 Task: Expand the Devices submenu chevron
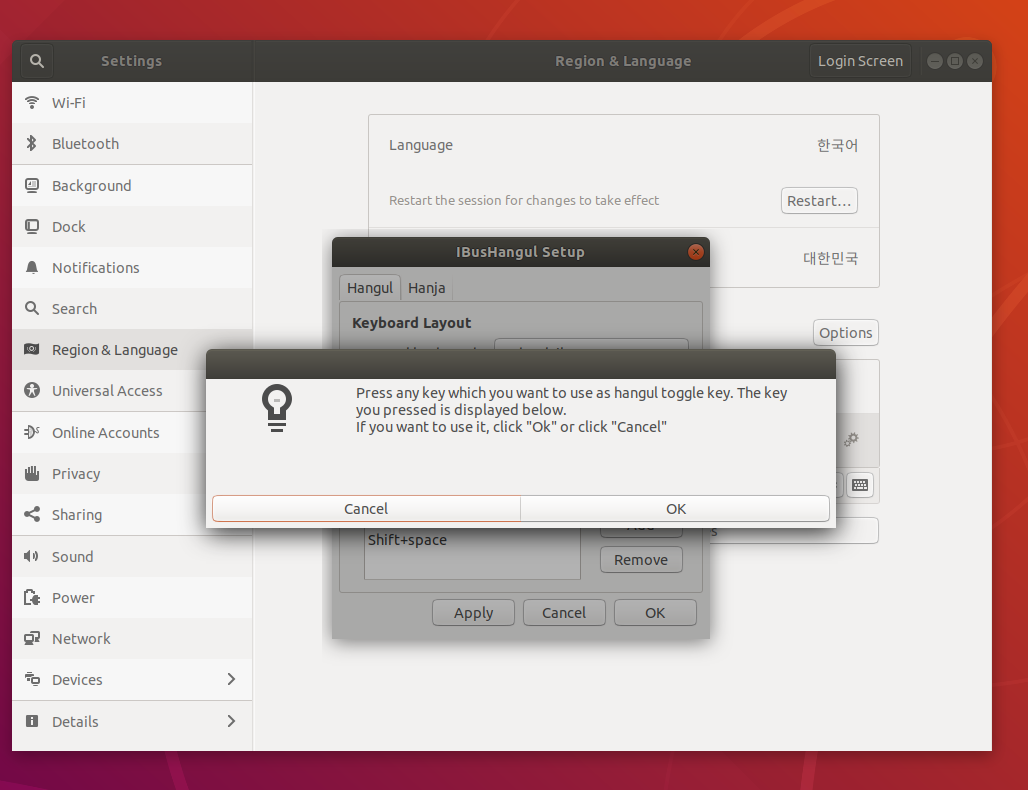[231, 679]
